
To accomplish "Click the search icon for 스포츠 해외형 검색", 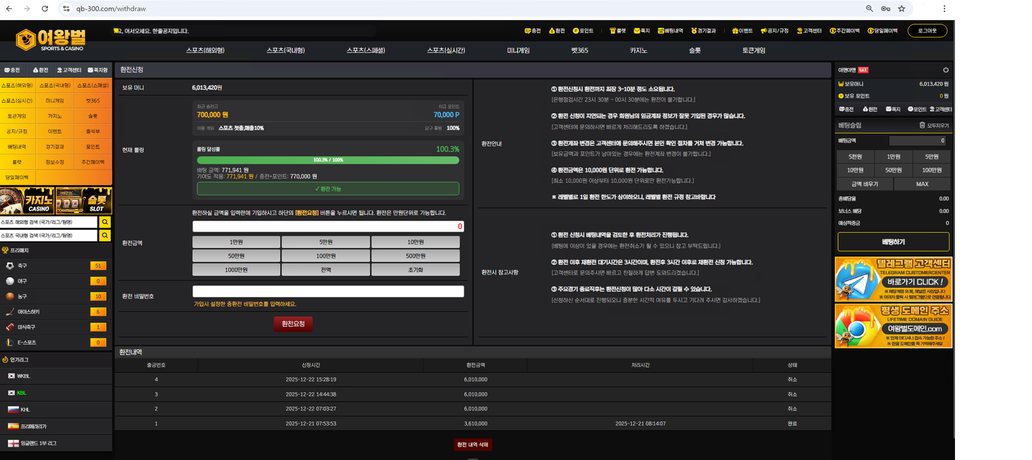I will click(x=105, y=222).
